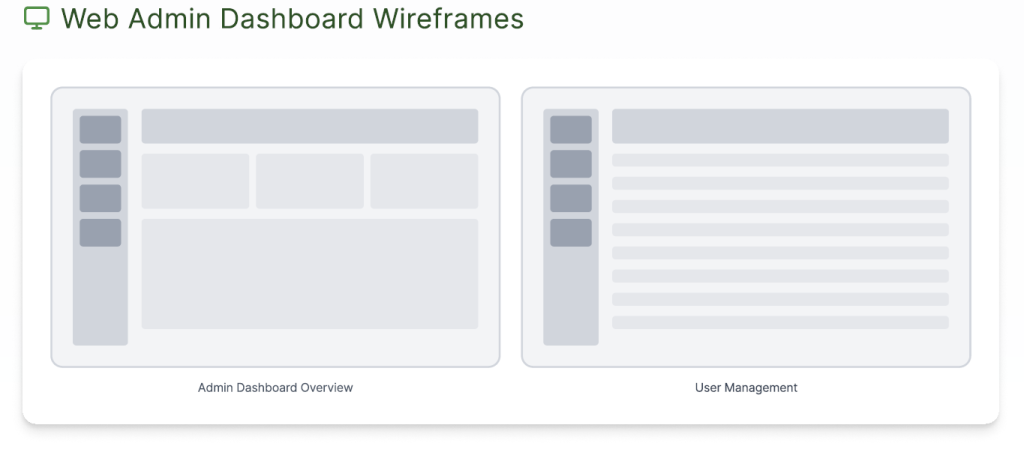Click the monitor icon beside the heading
Image resolution: width=1024 pixels, height=455 pixels.
[x=36, y=18]
